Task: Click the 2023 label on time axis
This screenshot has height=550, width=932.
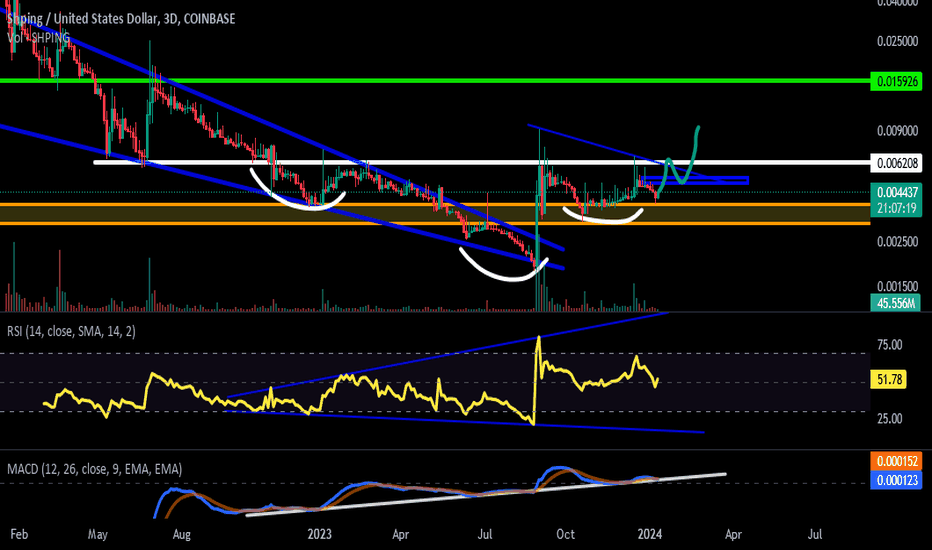Action: pos(319,534)
